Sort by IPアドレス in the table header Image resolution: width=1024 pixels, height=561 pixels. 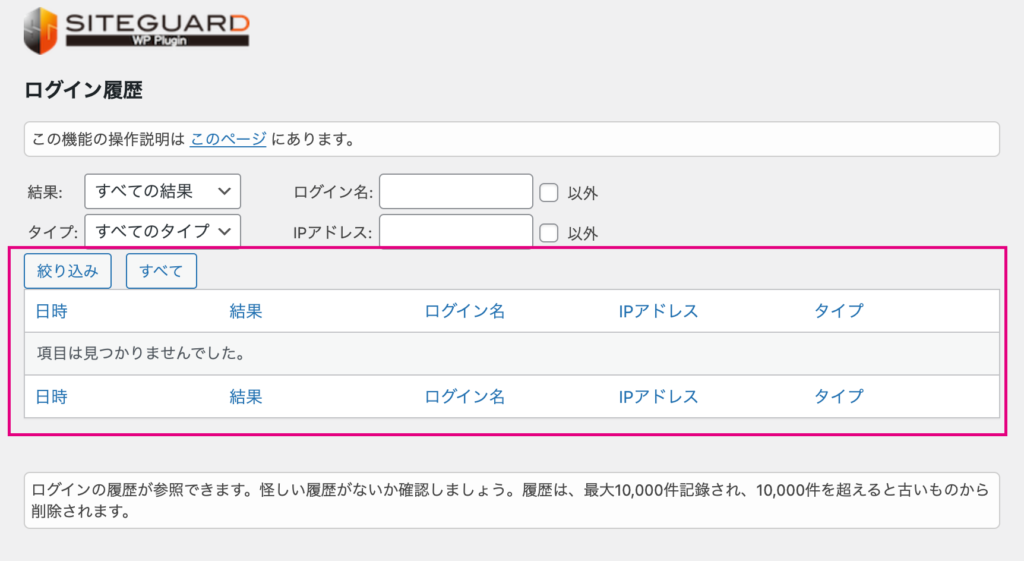(x=658, y=312)
